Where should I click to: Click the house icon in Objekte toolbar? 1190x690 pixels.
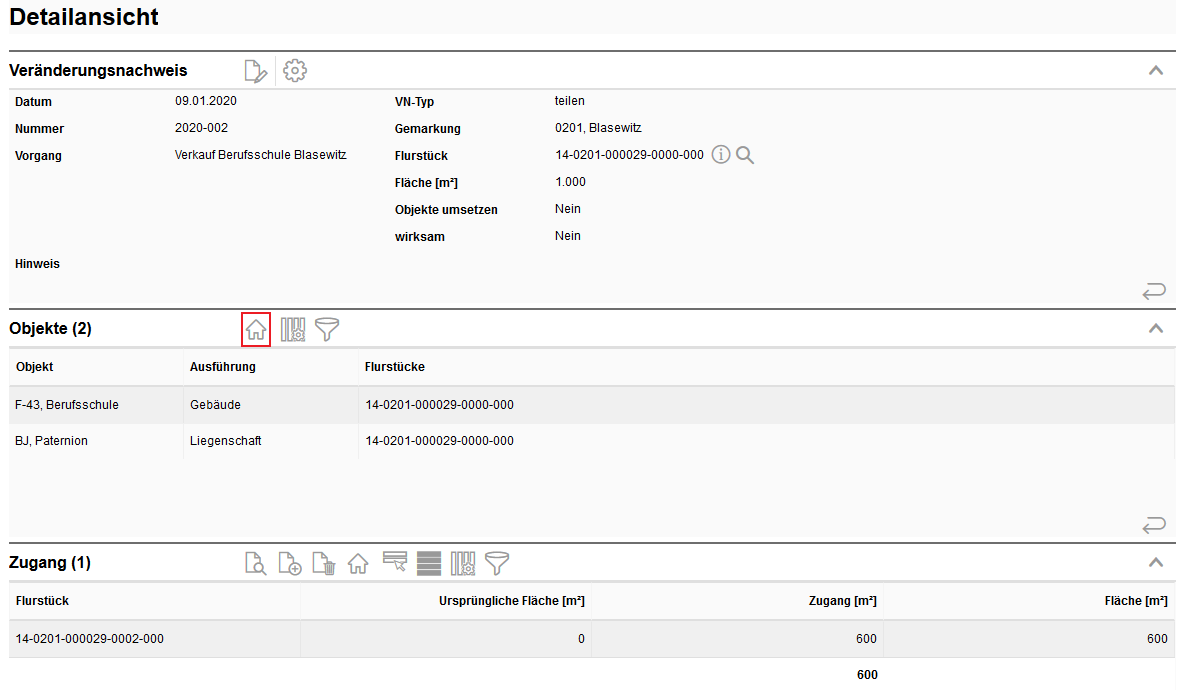[x=256, y=329]
